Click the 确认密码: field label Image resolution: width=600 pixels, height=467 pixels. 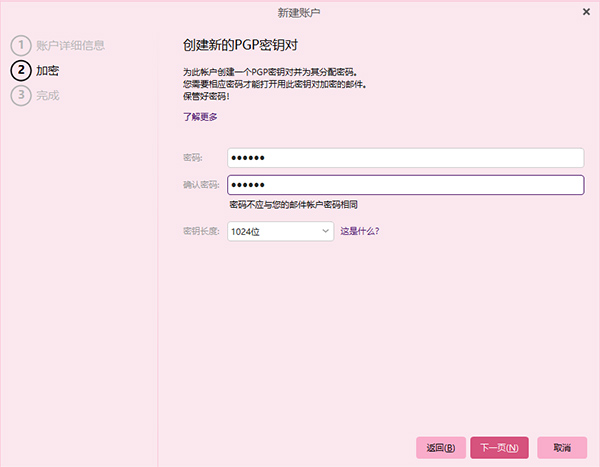pyautogui.click(x=201, y=185)
